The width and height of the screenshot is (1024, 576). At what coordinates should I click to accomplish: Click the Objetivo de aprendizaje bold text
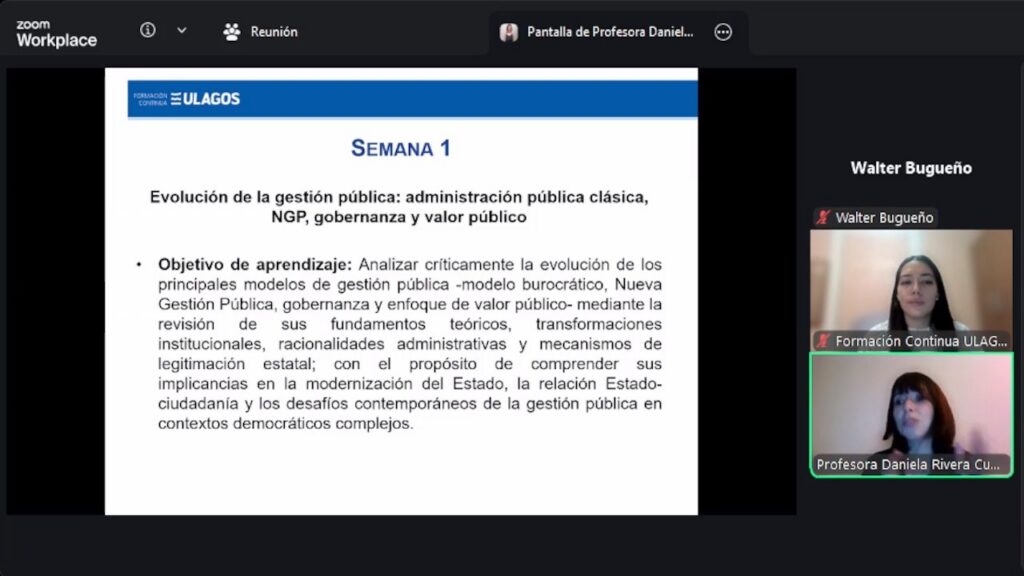(255, 264)
